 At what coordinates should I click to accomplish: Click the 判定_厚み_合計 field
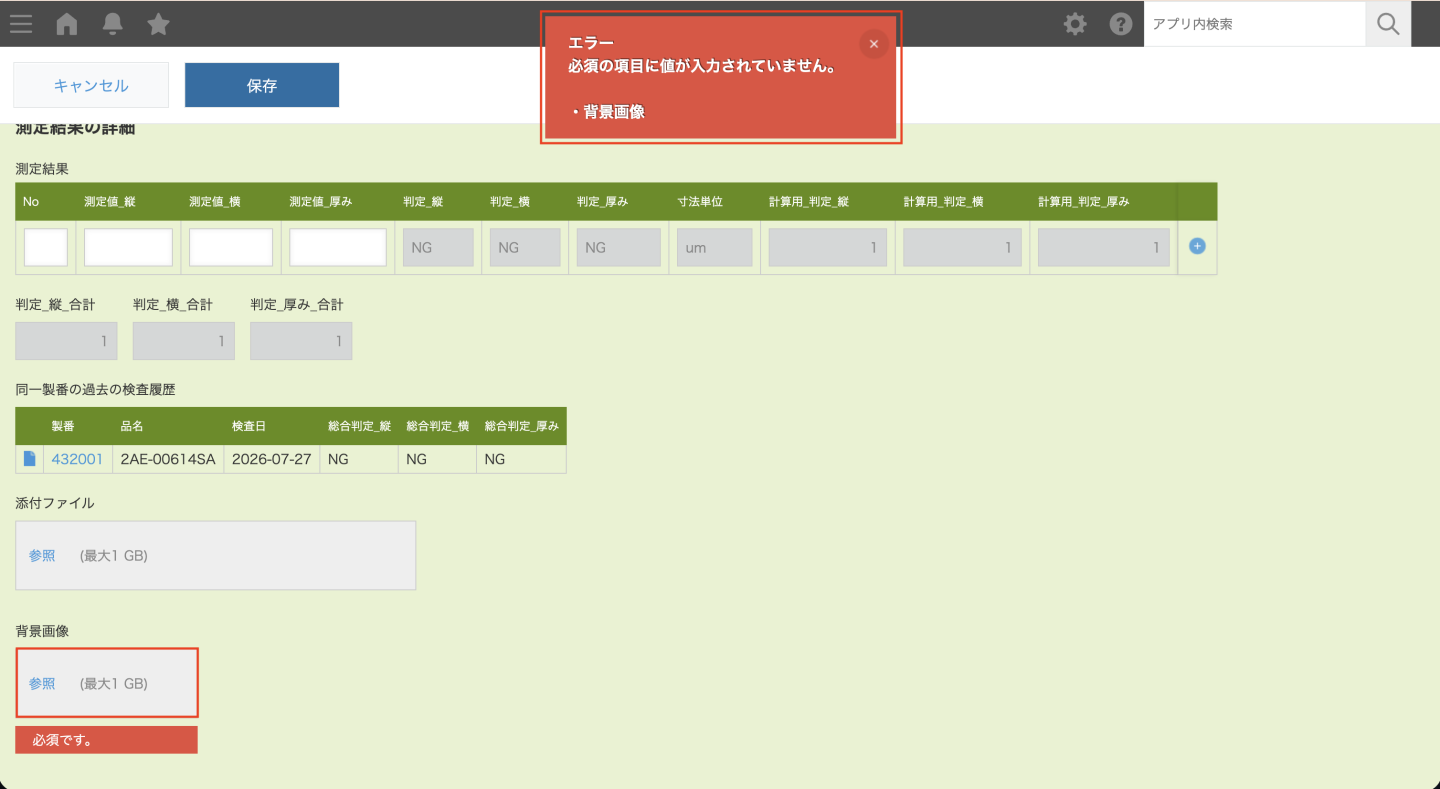coord(301,341)
